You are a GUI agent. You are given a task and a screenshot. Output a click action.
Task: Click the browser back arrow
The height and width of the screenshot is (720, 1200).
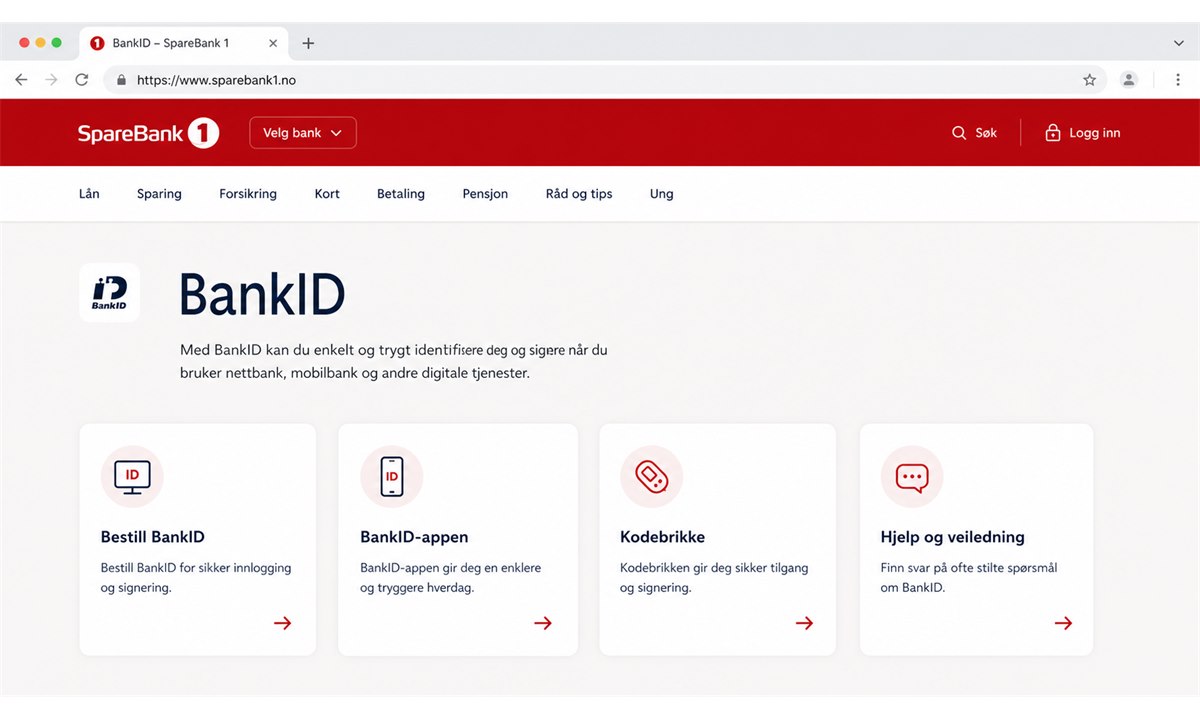[x=21, y=80]
